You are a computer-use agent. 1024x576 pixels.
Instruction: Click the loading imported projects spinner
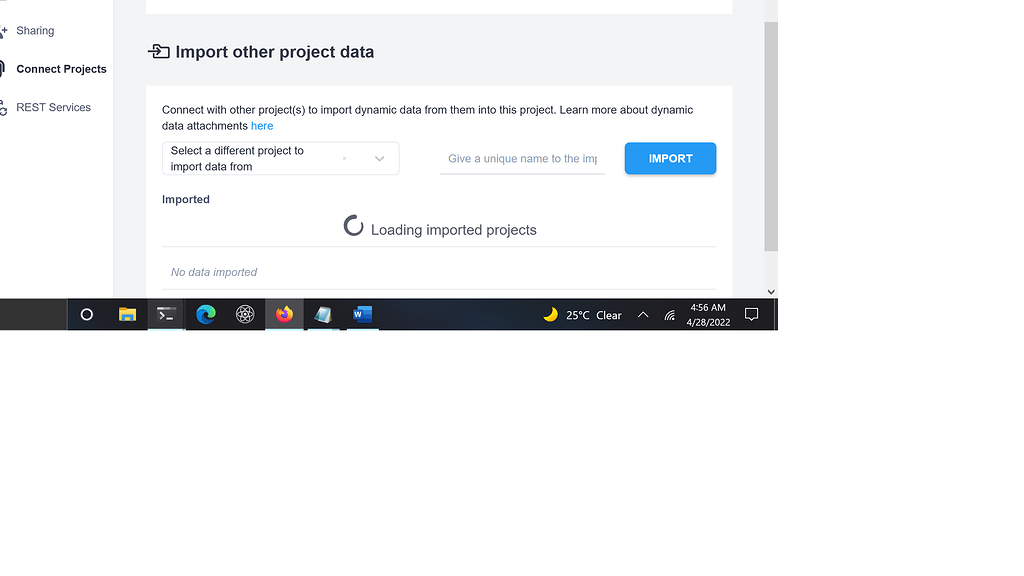[x=353, y=225]
